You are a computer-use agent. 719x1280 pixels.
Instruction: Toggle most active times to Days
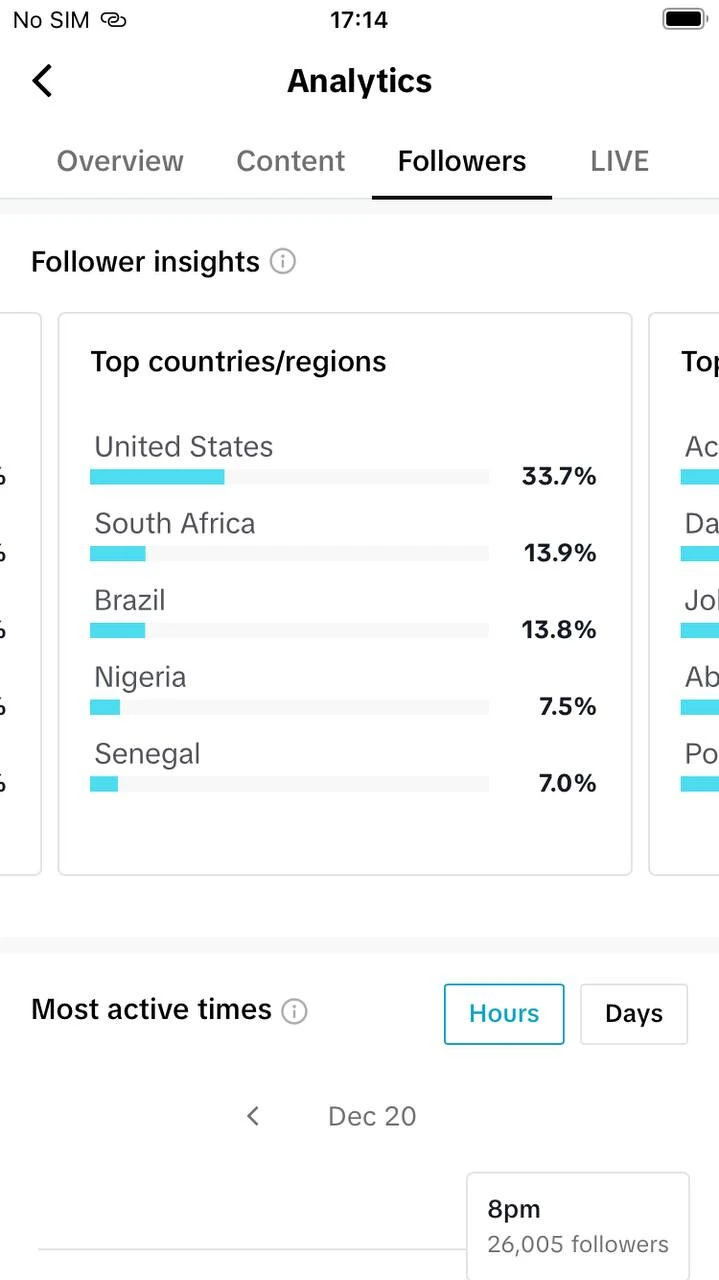pyautogui.click(x=634, y=1014)
